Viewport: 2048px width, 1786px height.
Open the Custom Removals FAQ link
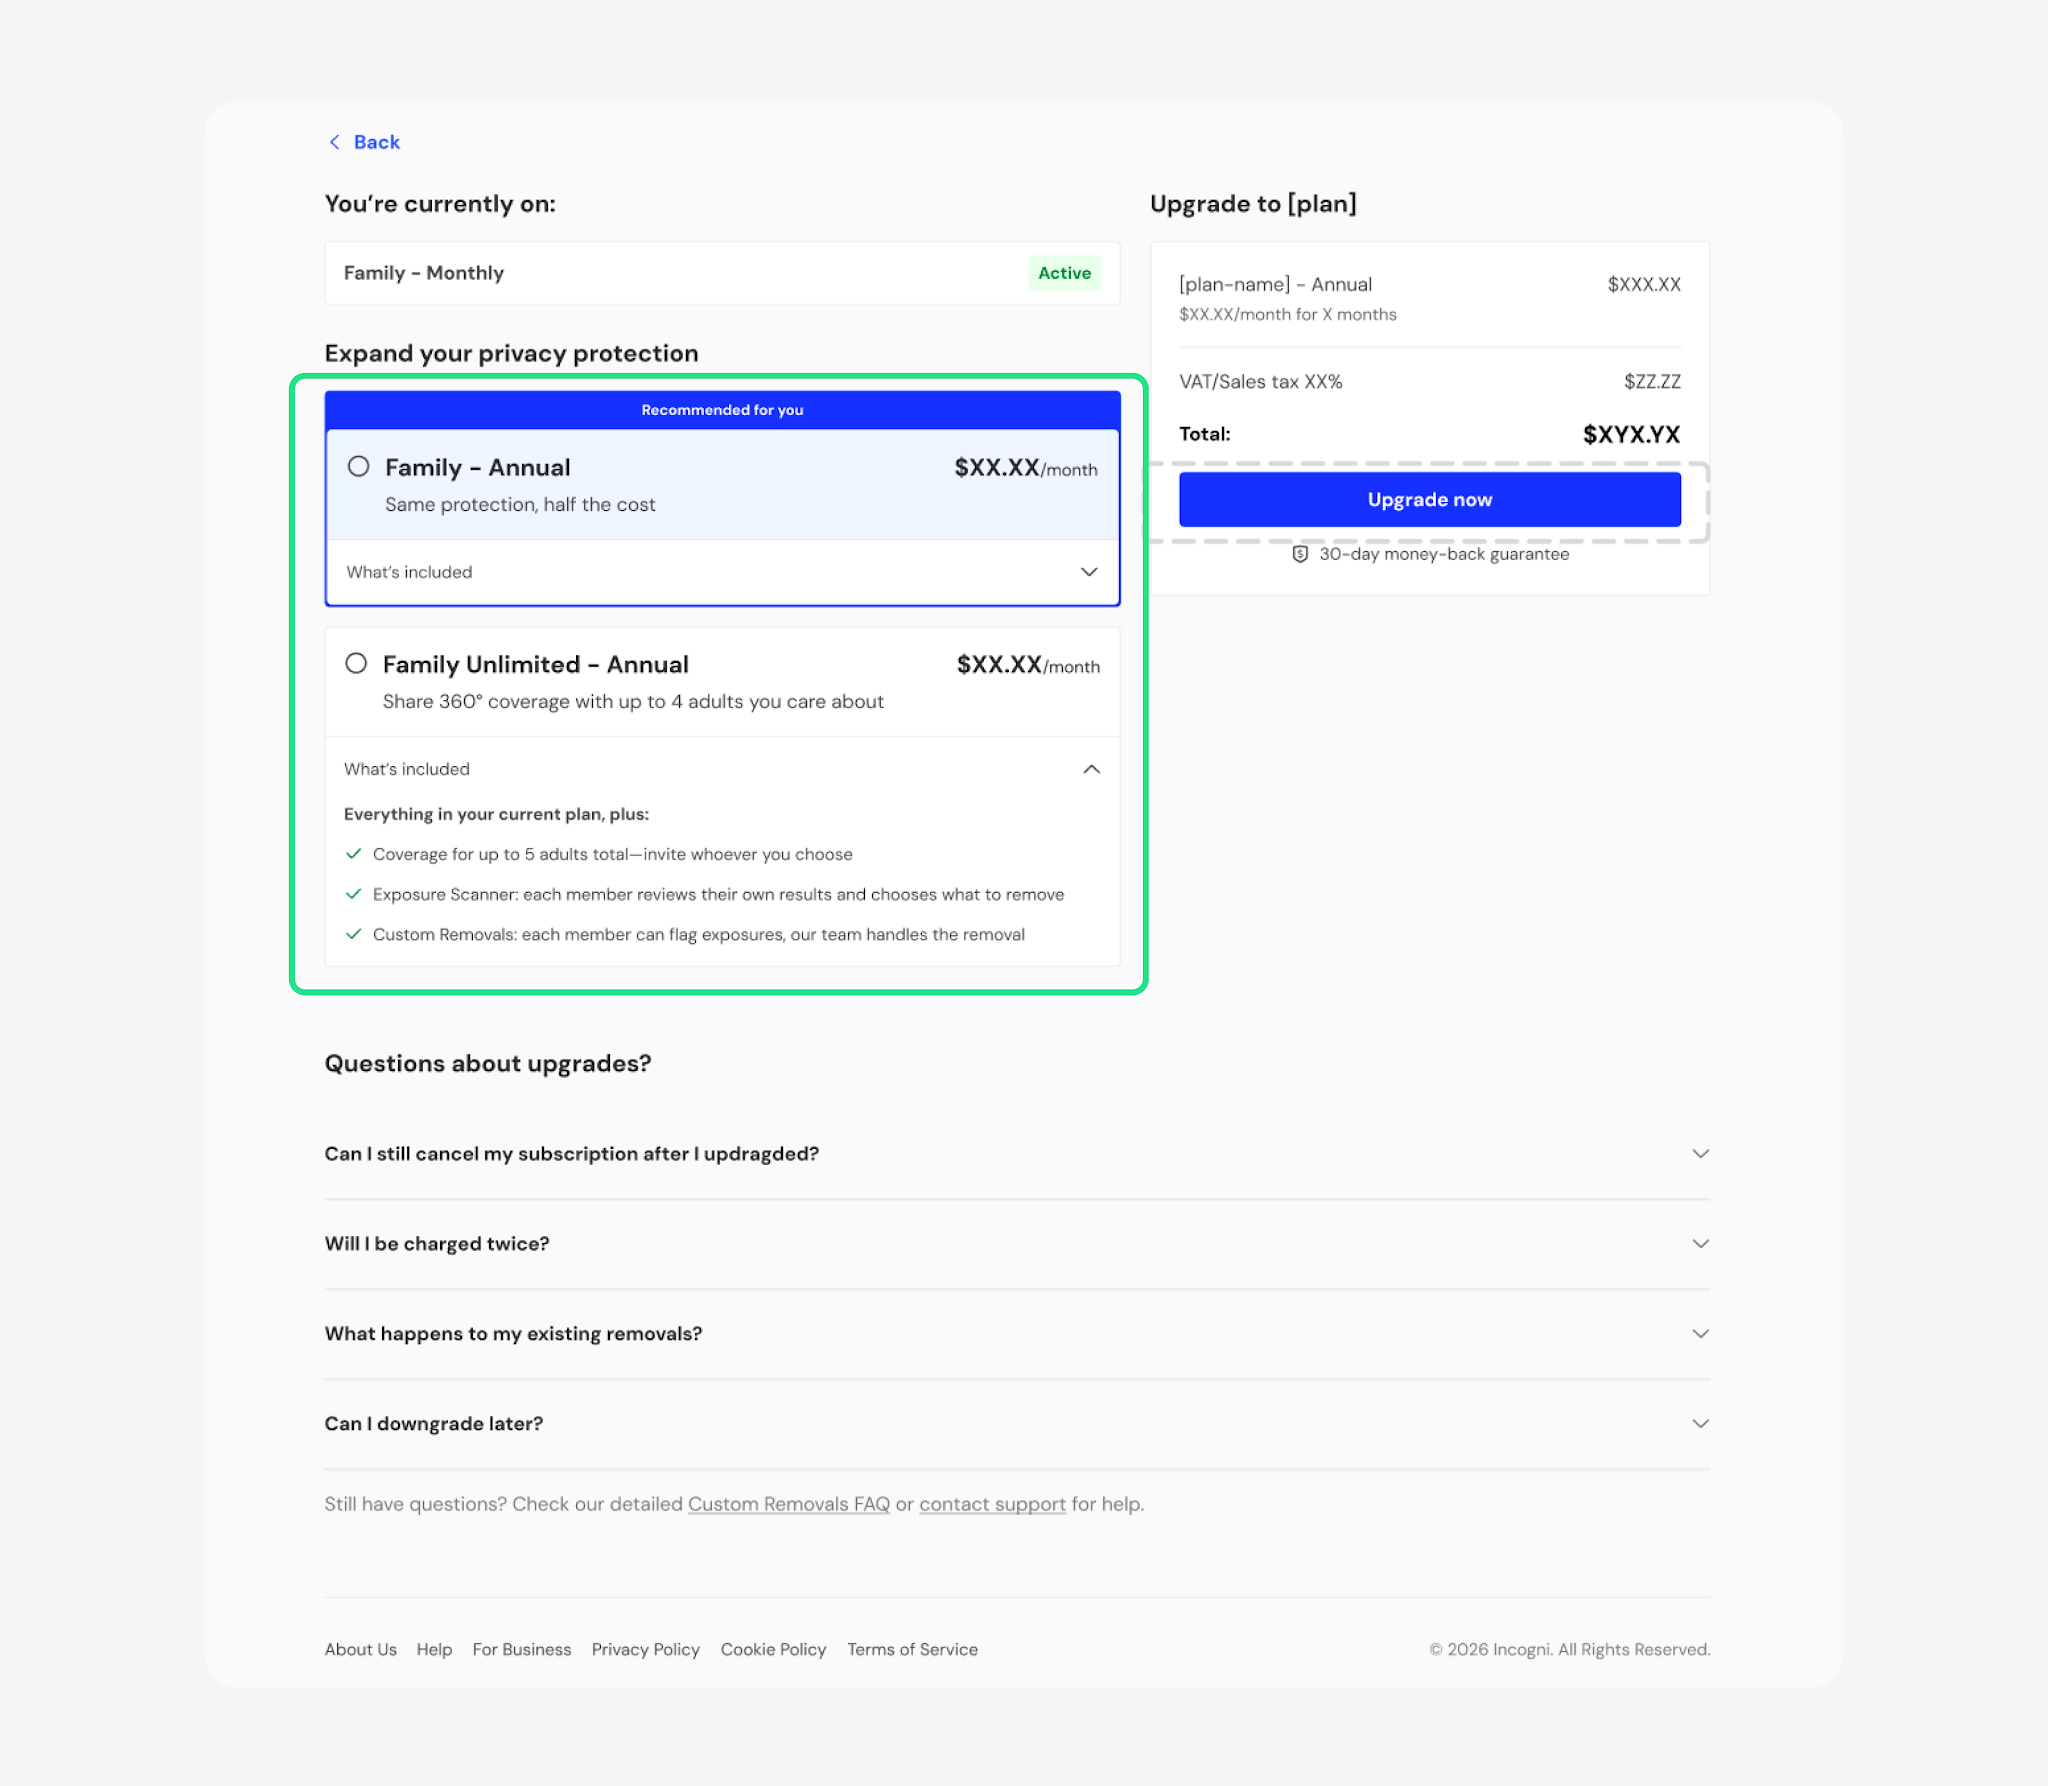(x=788, y=1504)
